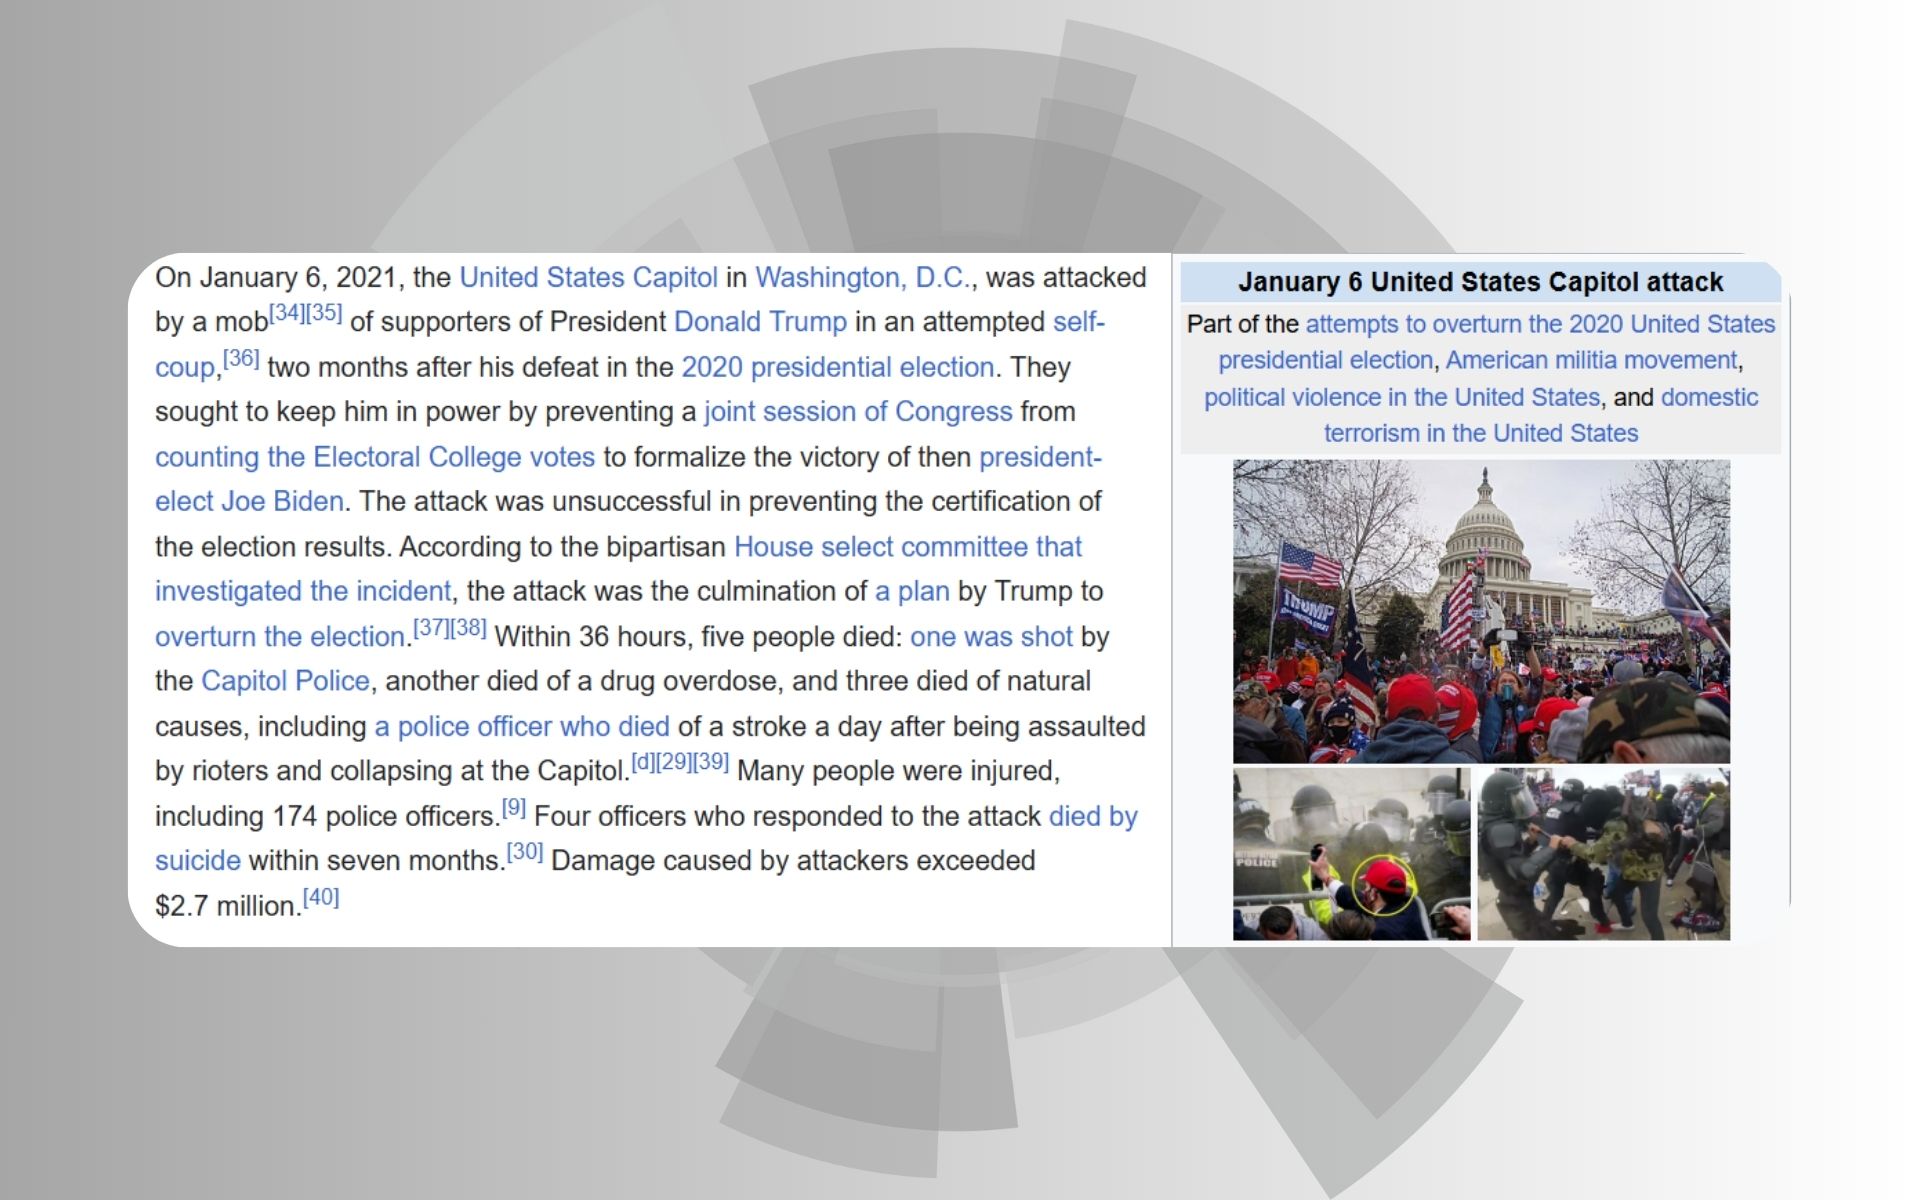Open the United States Capitol link

coord(588,277)
